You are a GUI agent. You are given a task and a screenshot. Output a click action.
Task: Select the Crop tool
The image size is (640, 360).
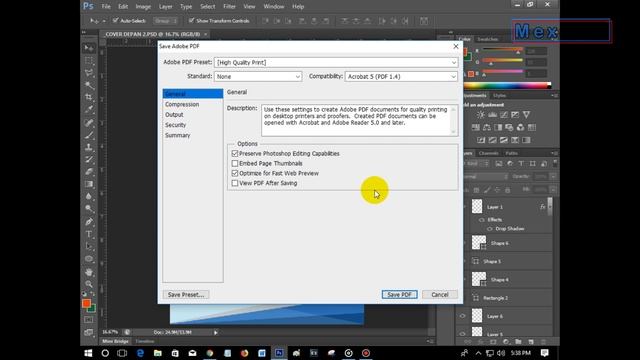(89, 98)
